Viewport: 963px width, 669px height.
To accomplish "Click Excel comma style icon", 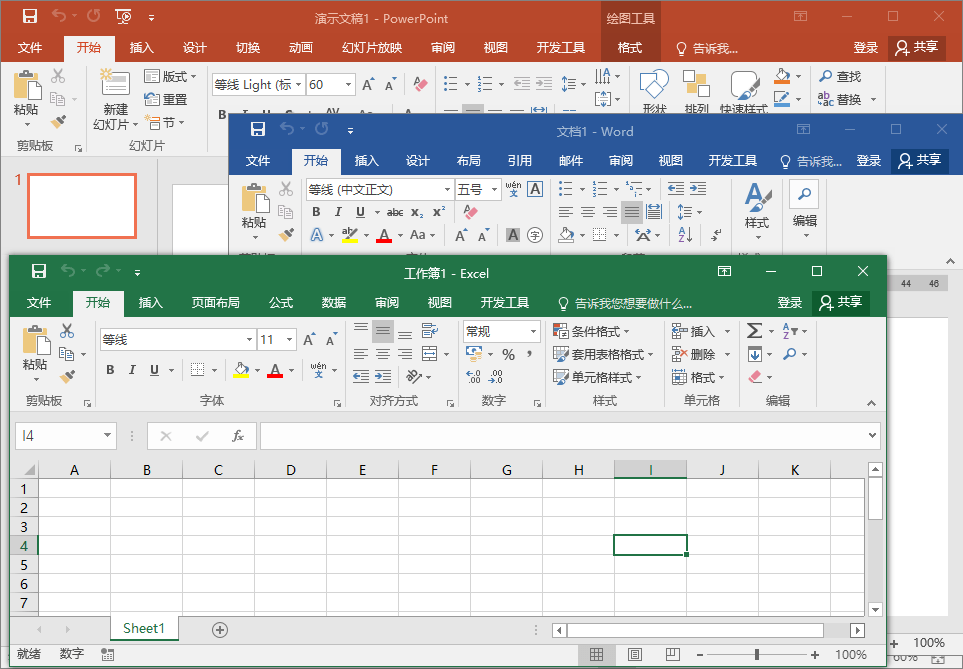I will tap(529, 354).
